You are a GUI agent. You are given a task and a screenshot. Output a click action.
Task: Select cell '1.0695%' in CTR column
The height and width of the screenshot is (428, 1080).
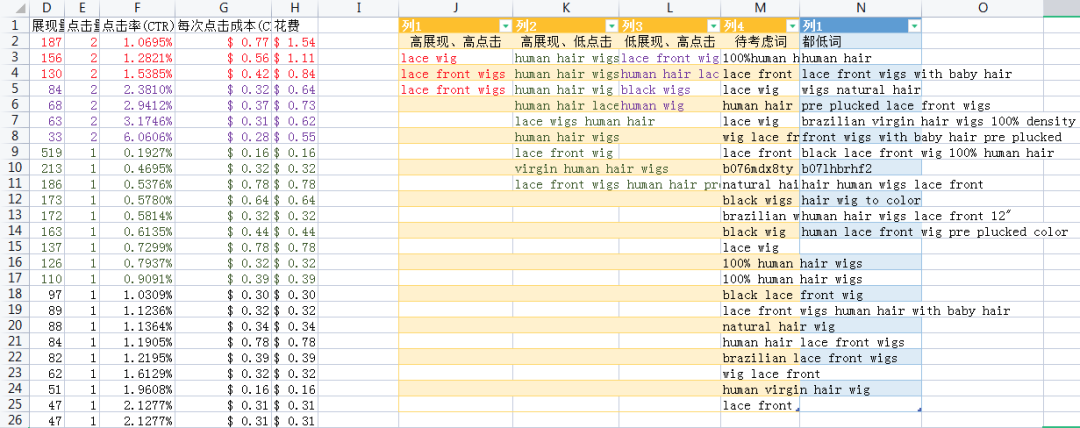click(x=138, y=42)
